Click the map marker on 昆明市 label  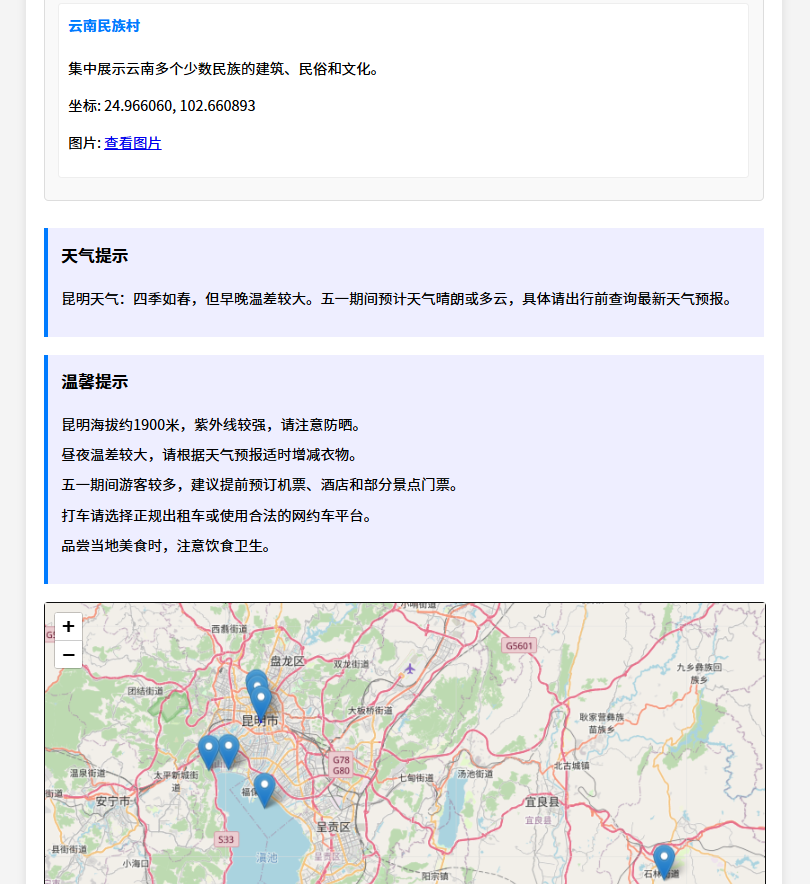coord(261,705)
